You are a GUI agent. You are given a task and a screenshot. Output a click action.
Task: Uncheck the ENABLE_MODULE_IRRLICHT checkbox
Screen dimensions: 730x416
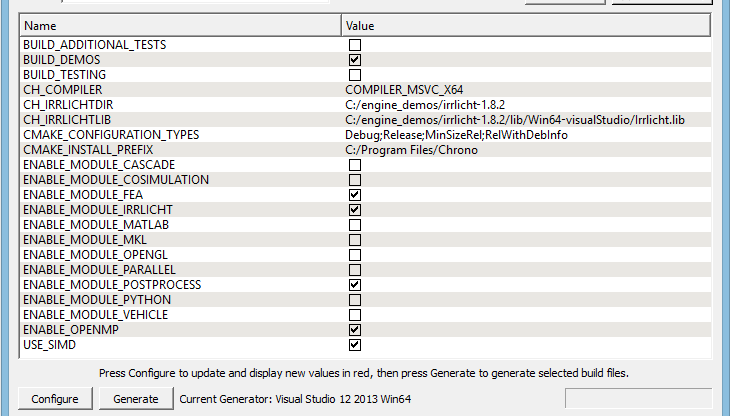point(354,210)
